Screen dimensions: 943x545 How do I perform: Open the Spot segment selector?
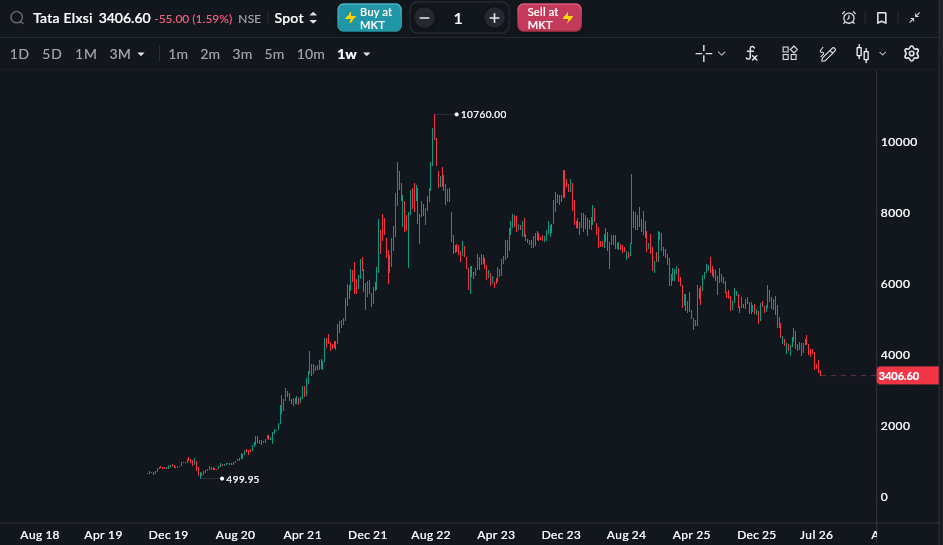pos(295,18)
